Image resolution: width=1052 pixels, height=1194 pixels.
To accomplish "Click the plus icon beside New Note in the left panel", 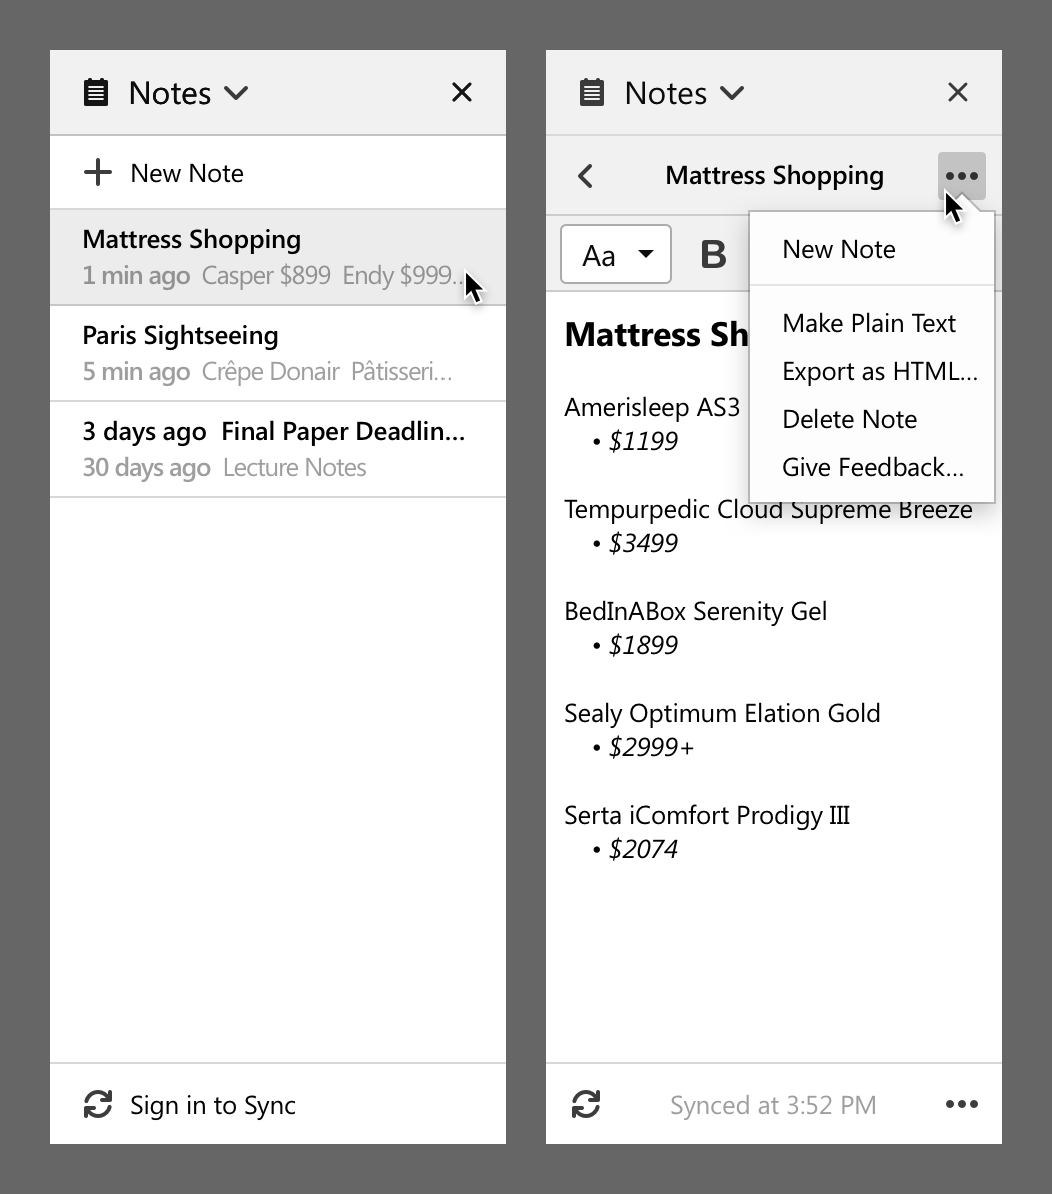I will tap(97, 173).
